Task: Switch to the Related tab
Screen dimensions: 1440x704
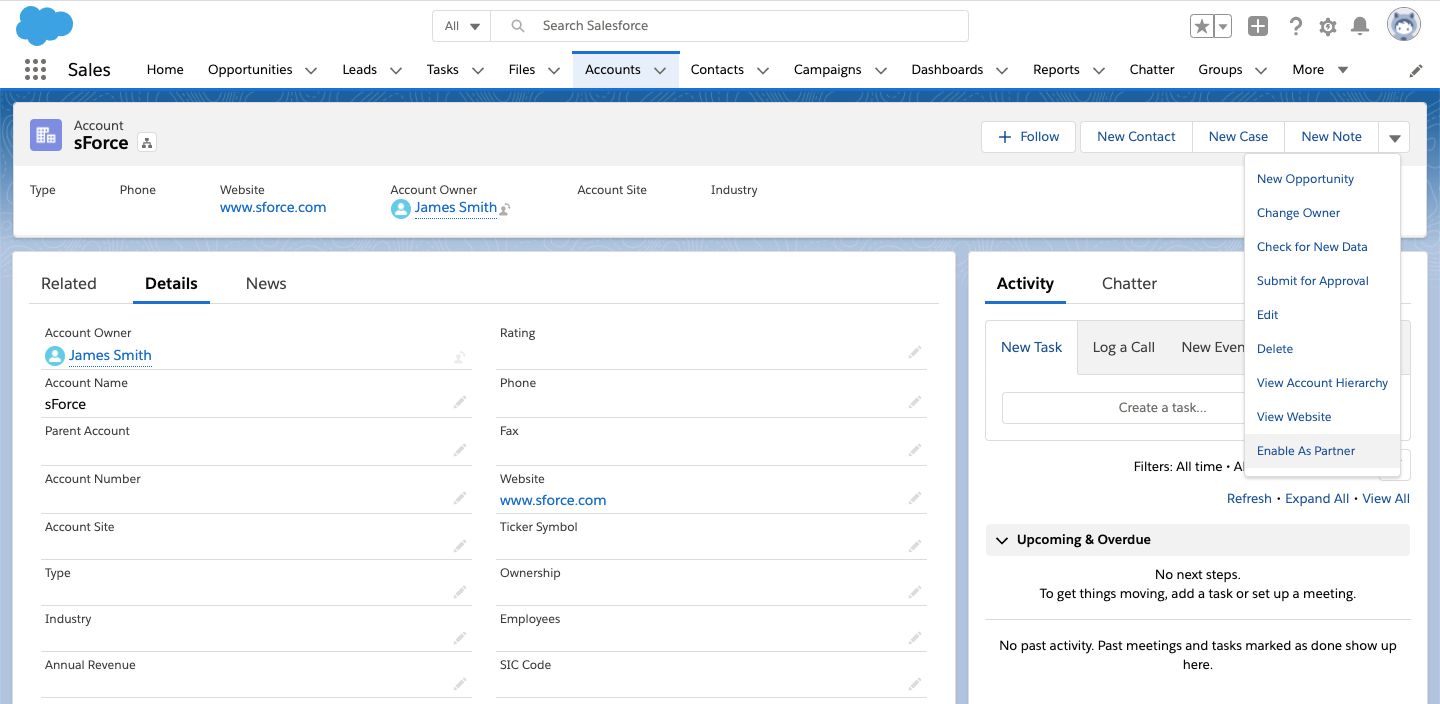Action: [x=69, y=284]
